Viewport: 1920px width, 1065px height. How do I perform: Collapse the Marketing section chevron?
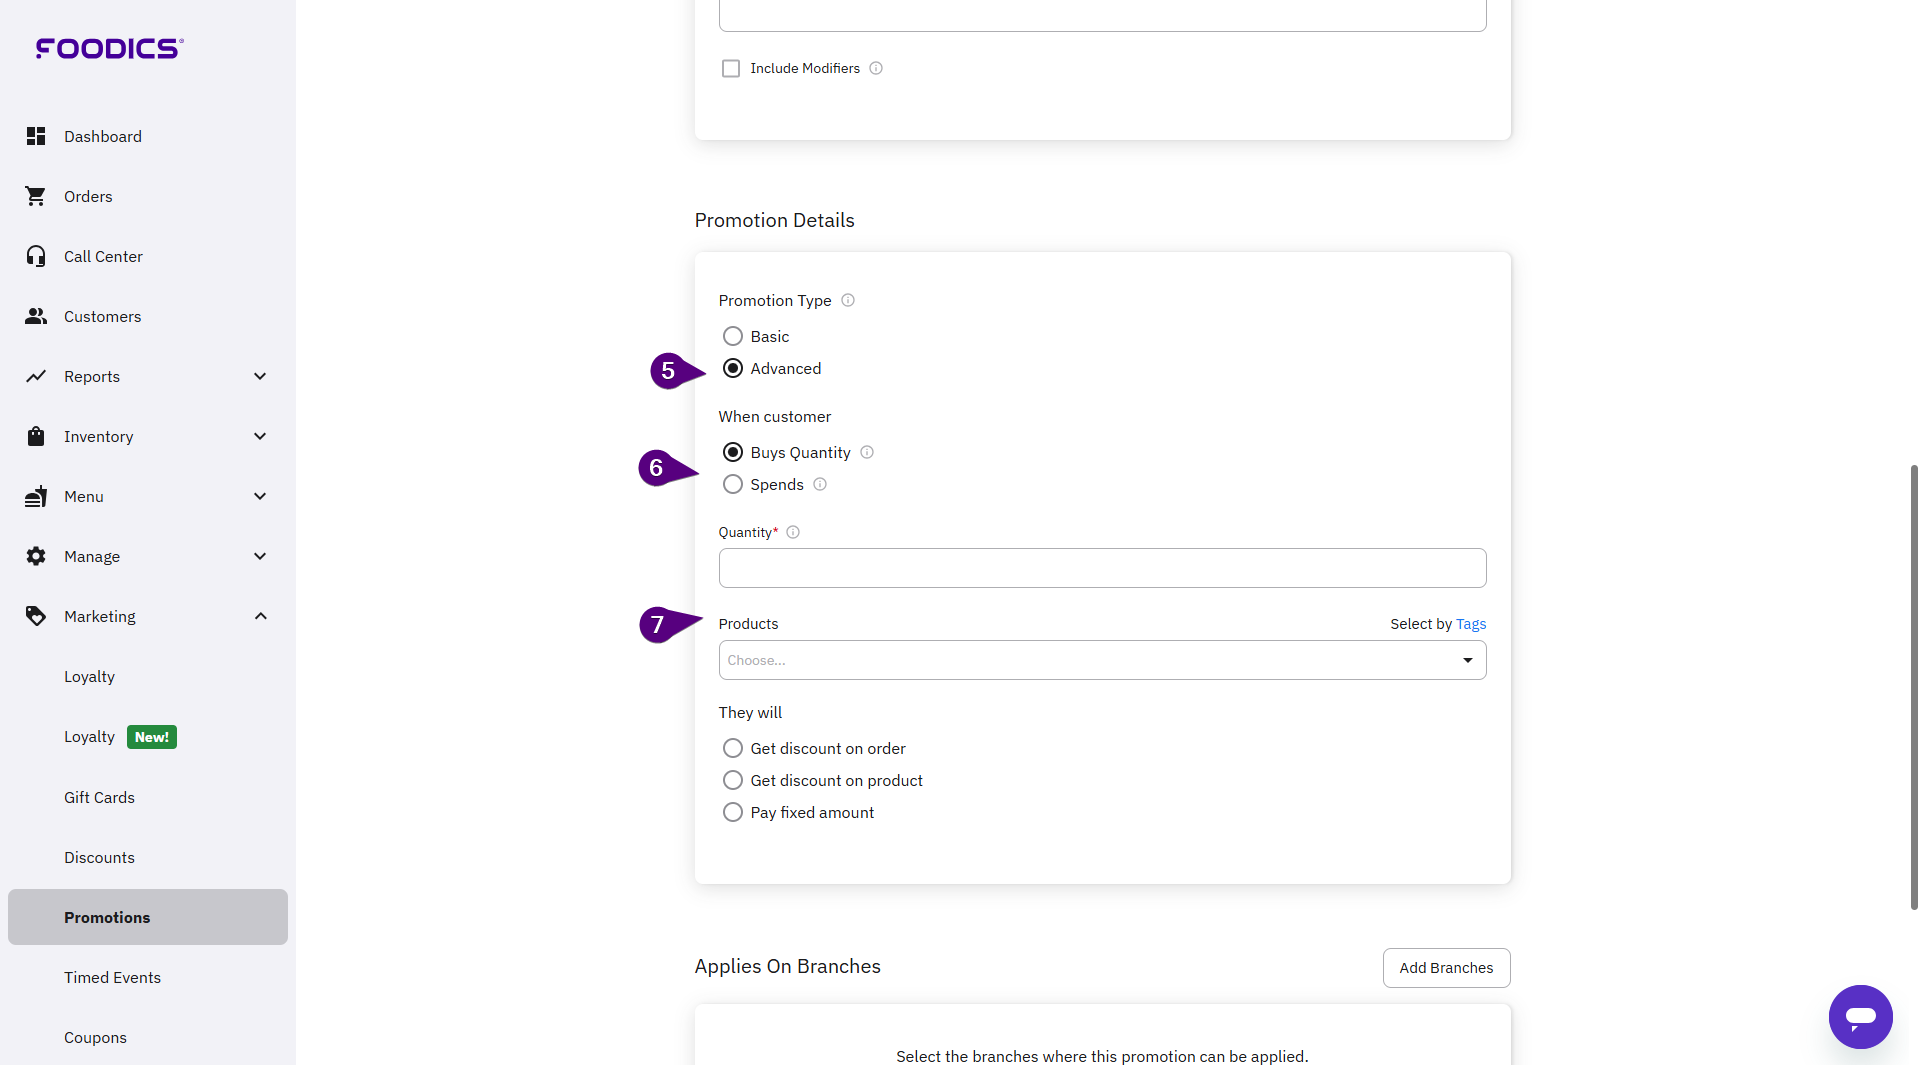pyautogui.click(x=260, y=616)
